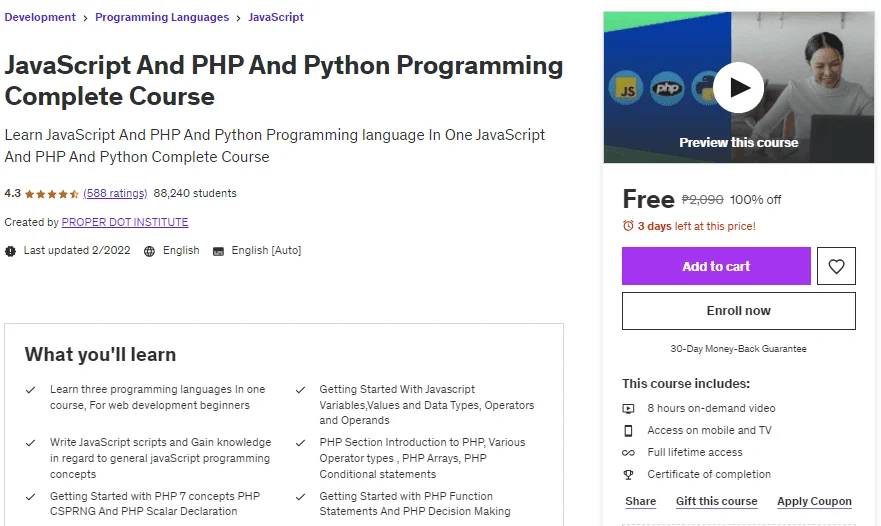
Task: Click Full lifetime access text
Action: 694,452
